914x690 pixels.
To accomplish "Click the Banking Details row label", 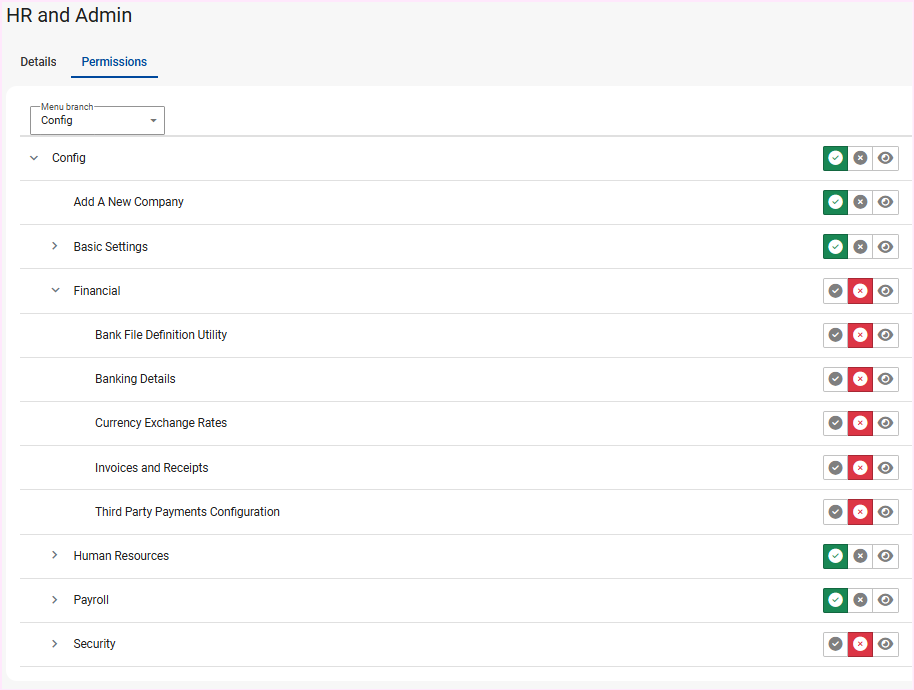I will coord(135,379).
